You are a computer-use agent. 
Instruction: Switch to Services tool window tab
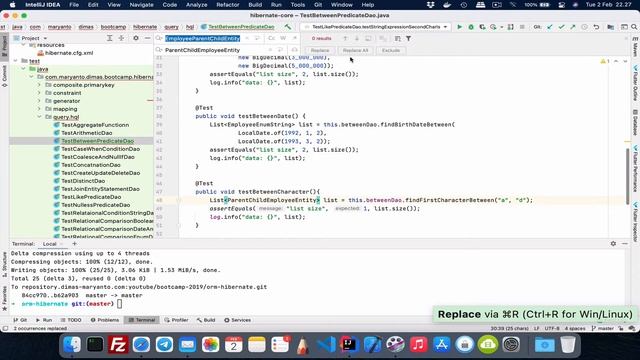tap(238, 320)
